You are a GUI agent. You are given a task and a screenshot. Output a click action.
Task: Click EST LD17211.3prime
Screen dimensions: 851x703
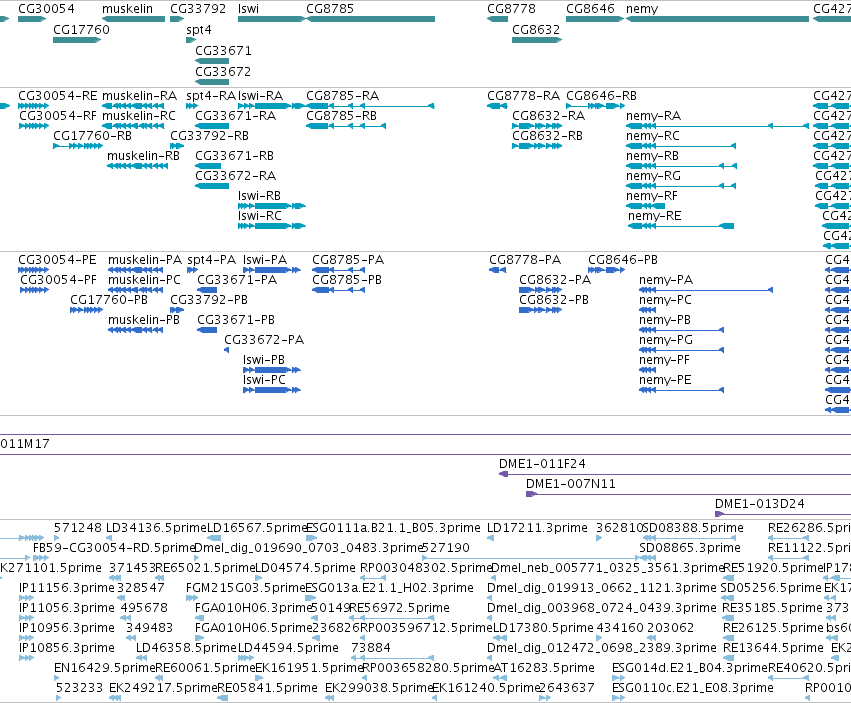[x=537, y=528]
